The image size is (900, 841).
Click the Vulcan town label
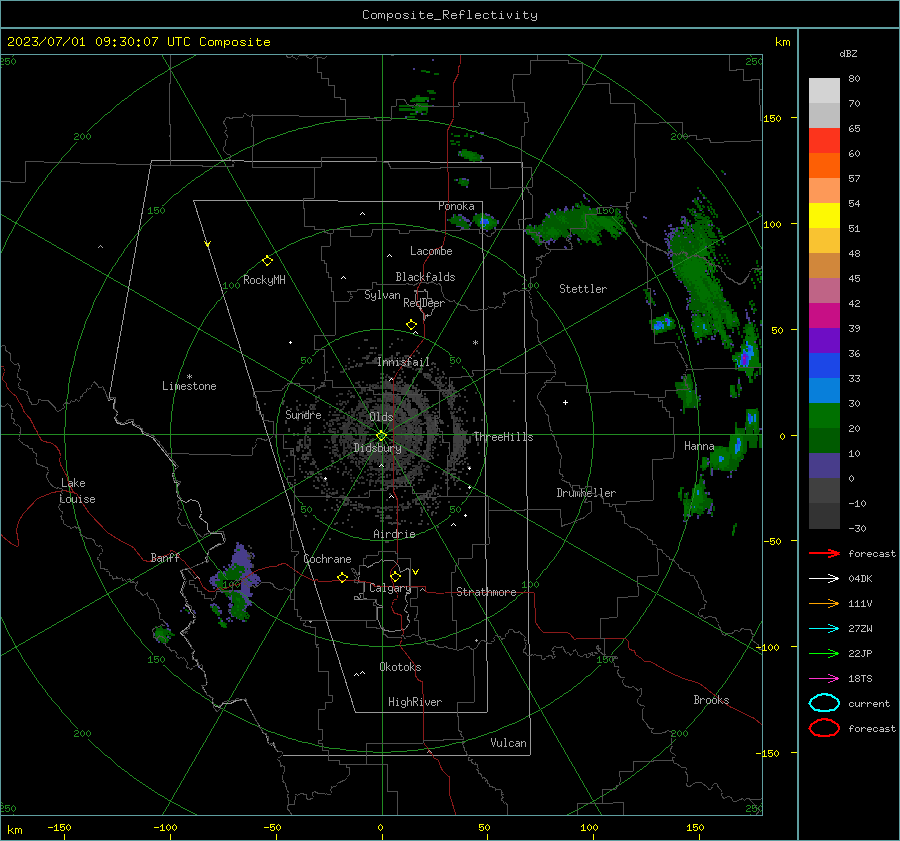509,743
